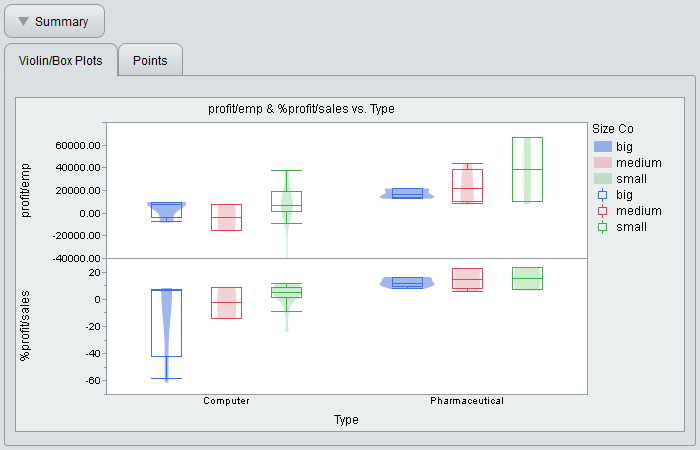700x450 pixels.
Task: Select the Violin/Box Plots tab
Action: pyautogui.click(x=61, y=60)
